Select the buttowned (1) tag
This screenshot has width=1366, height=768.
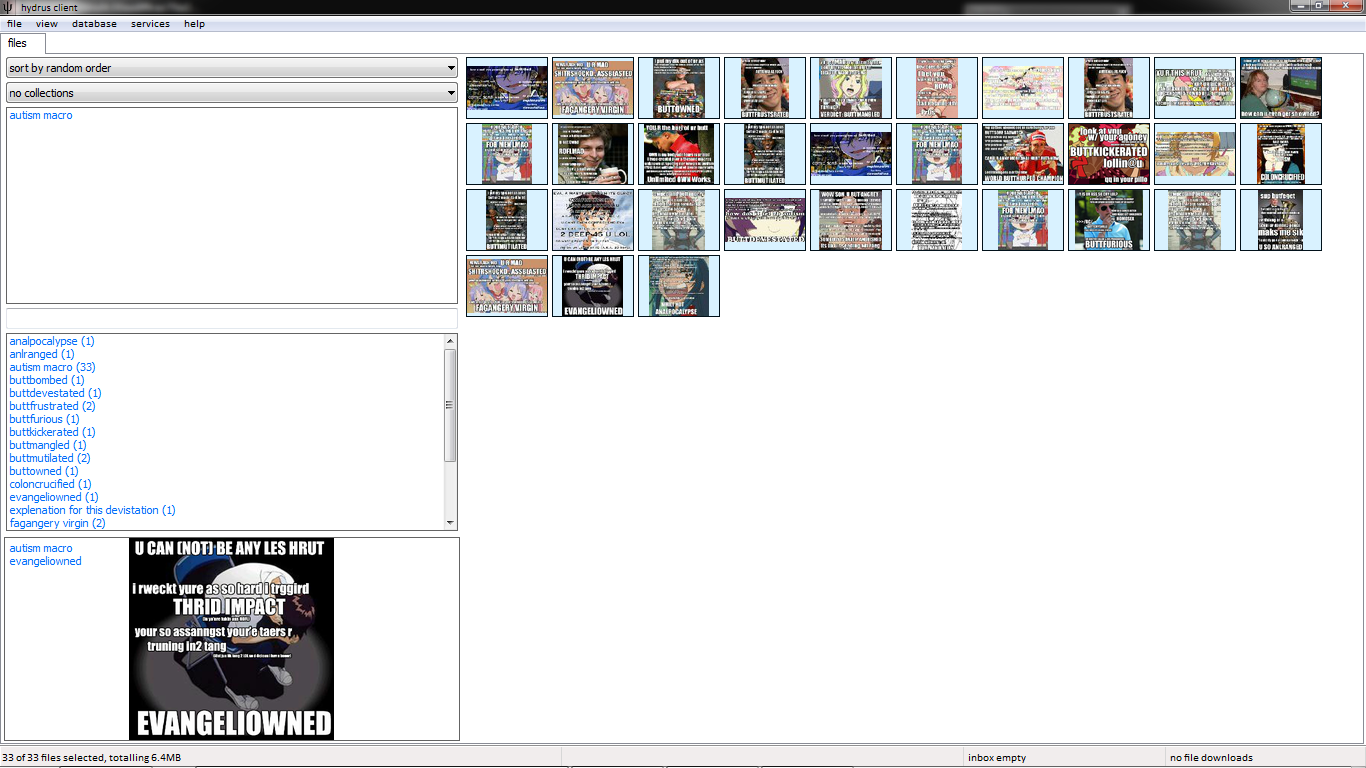coord(44,471)
